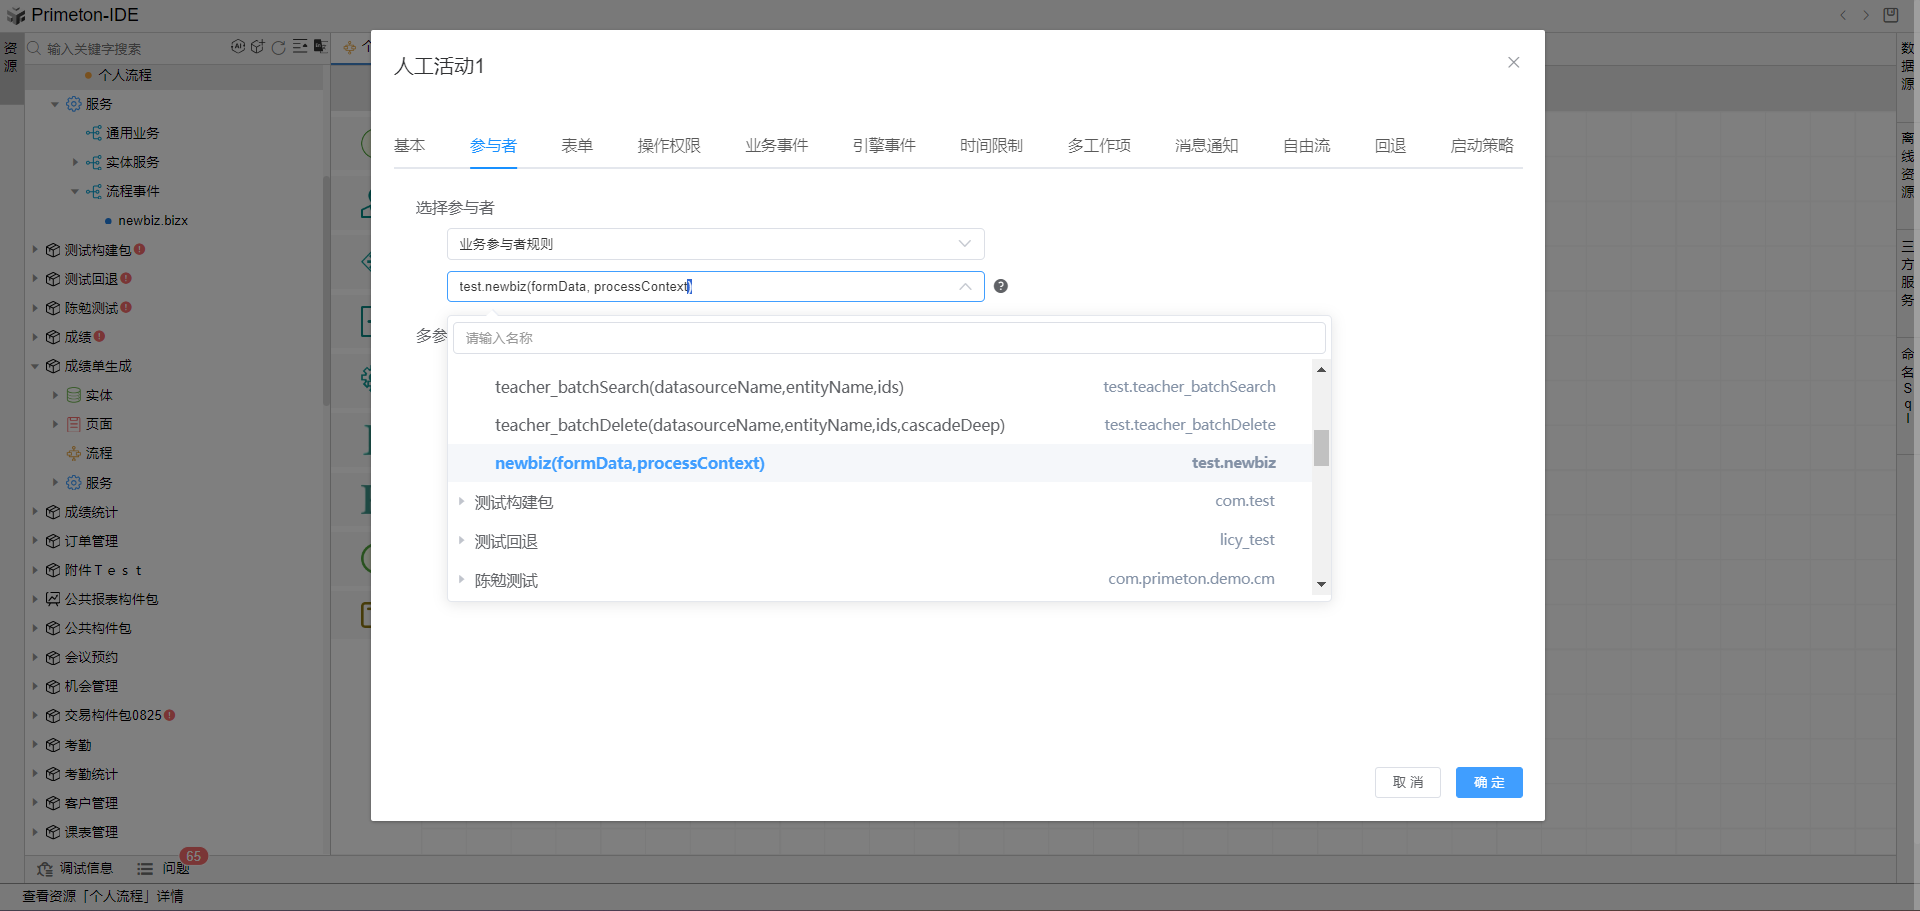Expand the 测试构建包 node in dropdown list
The image size is (1920, 911).
(x=461, y=501)
